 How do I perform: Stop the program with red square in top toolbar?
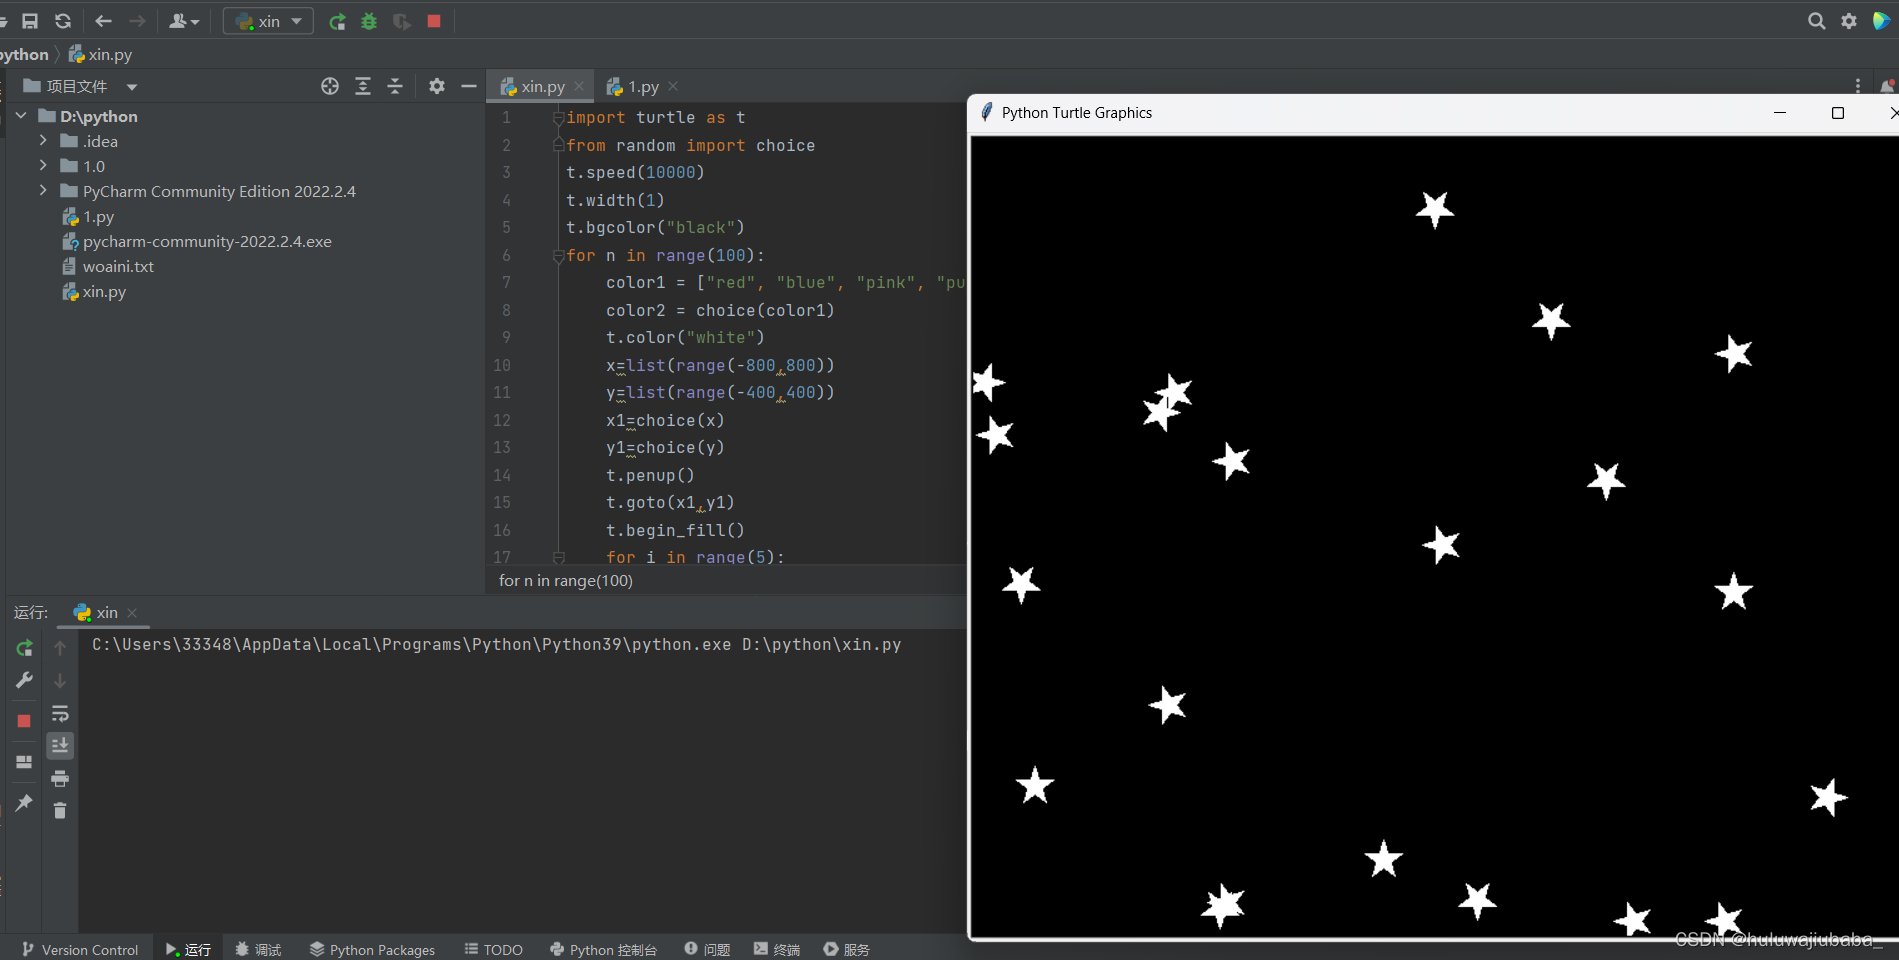click(x=434, y=21)
